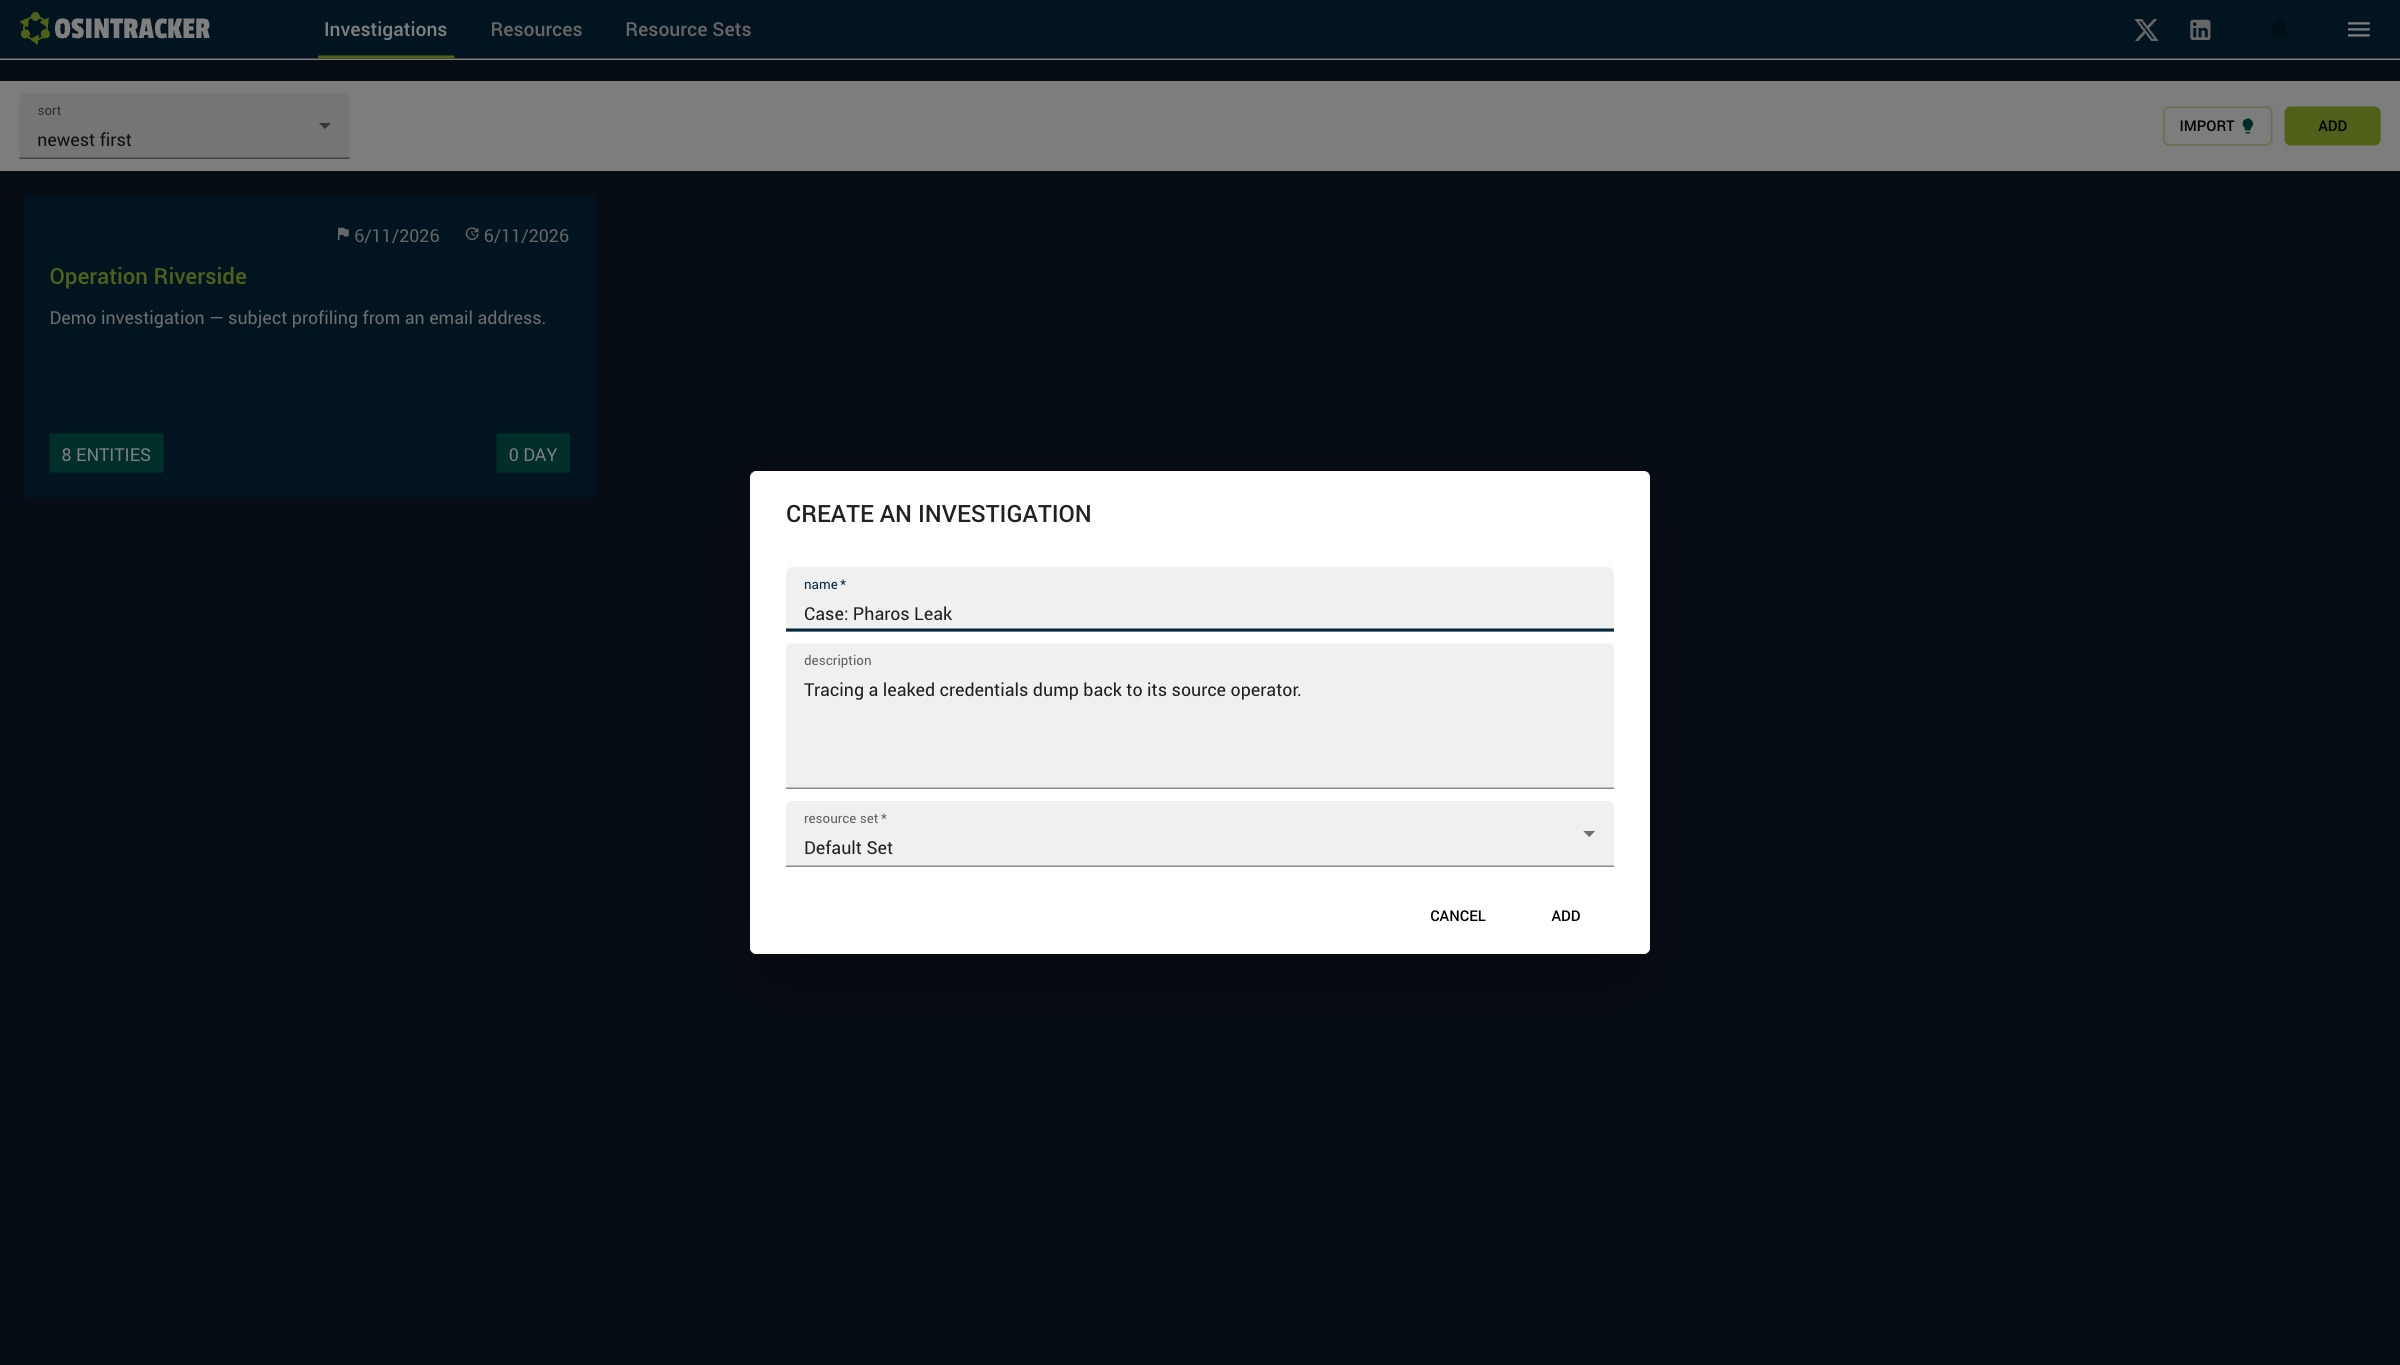Click the lightbulb icon on Import button
Screen dimensions: 2400x1365
[2247, 126]
